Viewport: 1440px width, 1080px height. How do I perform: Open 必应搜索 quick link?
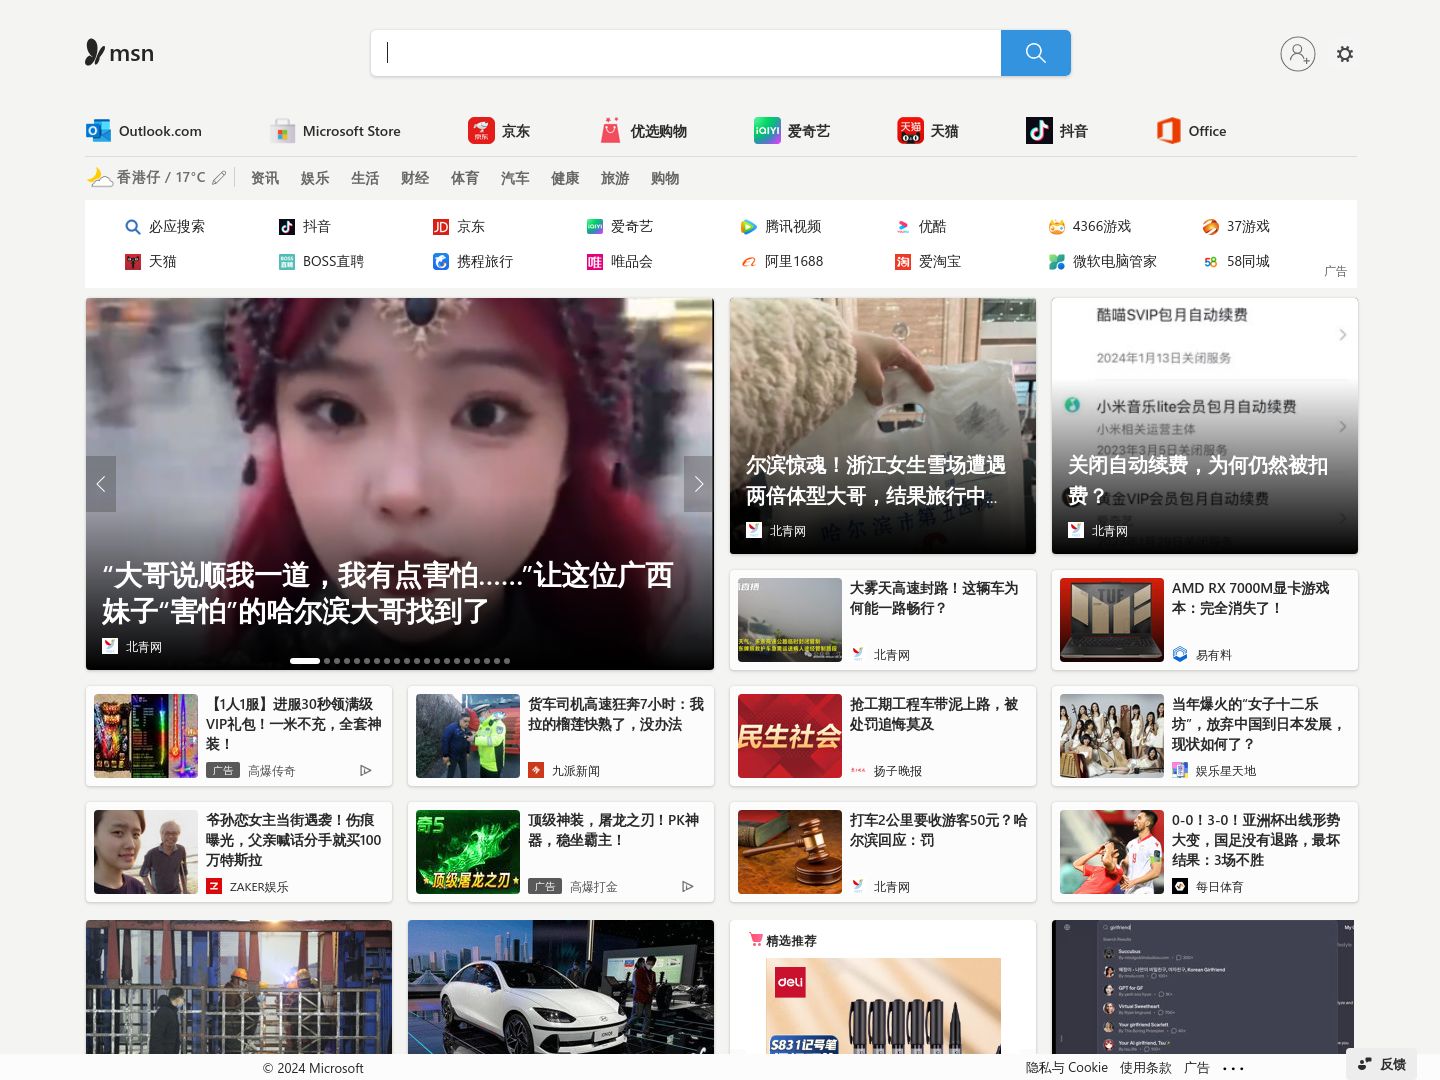165,227
